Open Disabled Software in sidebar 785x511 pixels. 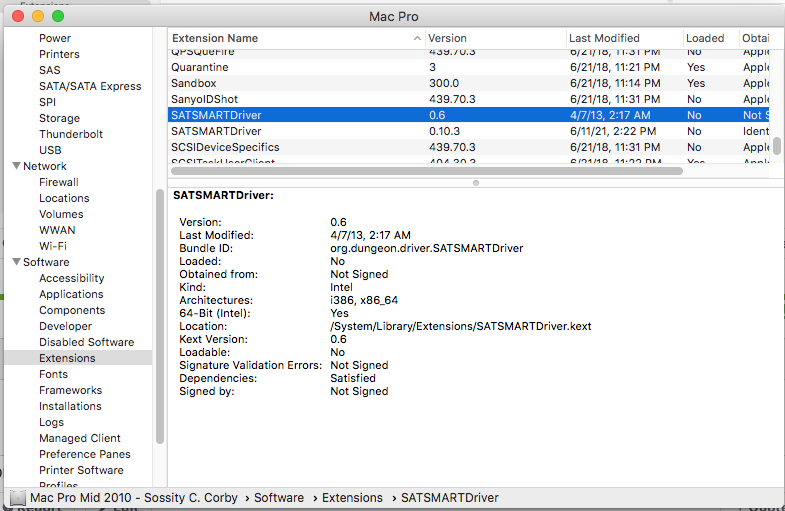[87, 342]
